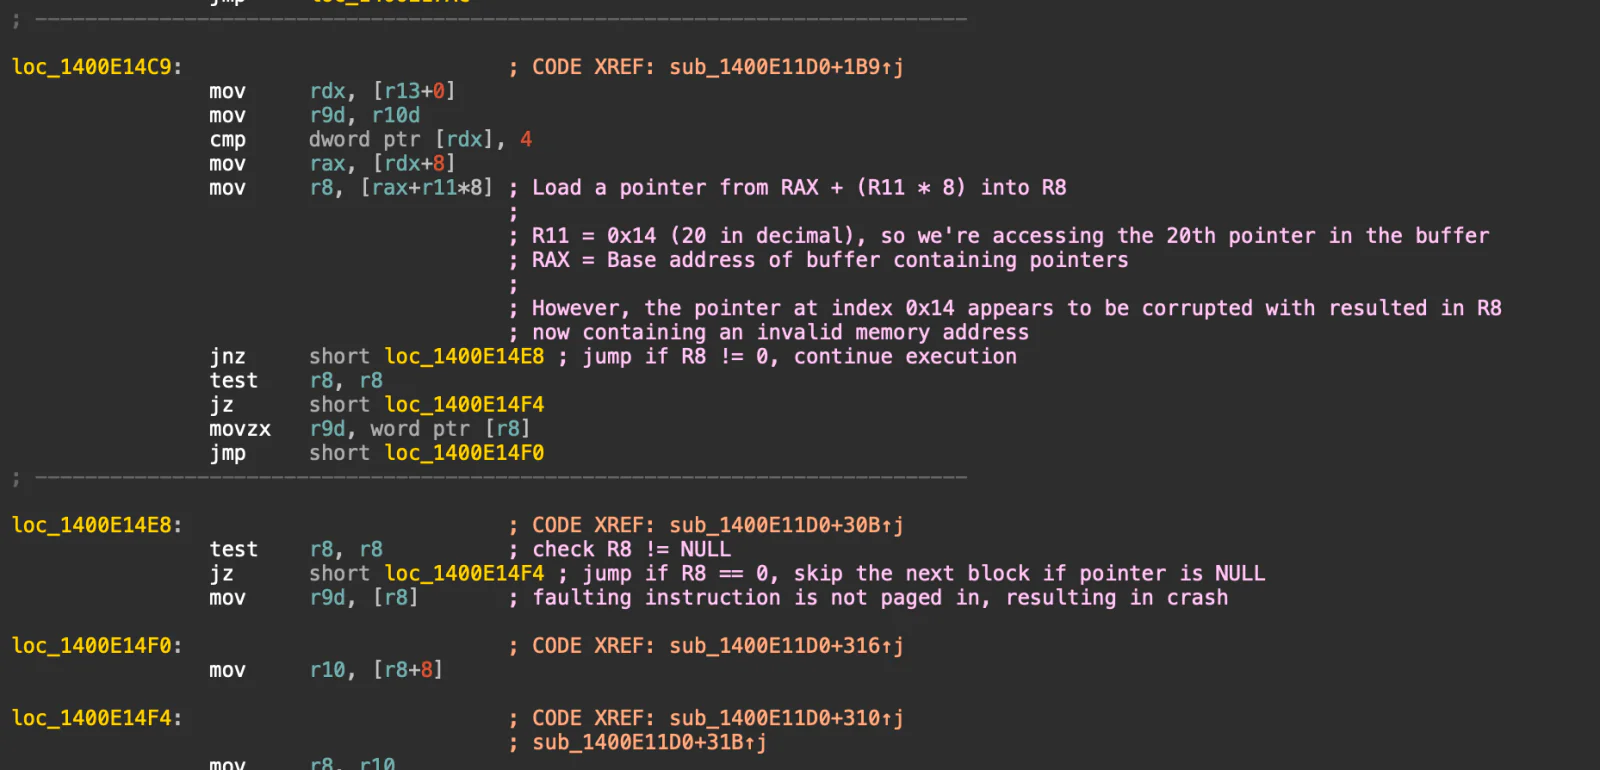Select the r10 register in mov r10, [r8+8]
Screen dimensions: 1600x770
pyautogui.click(x=327, y=670)
